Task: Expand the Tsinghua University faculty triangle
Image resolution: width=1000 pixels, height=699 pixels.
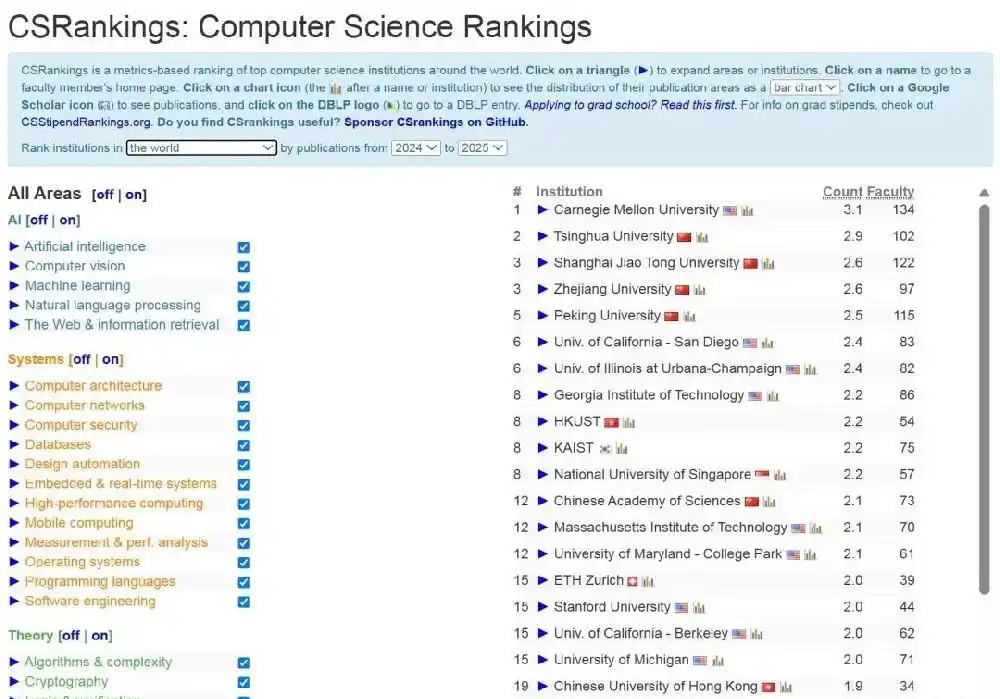Action: pyautogui.click(x=543, y=237)
